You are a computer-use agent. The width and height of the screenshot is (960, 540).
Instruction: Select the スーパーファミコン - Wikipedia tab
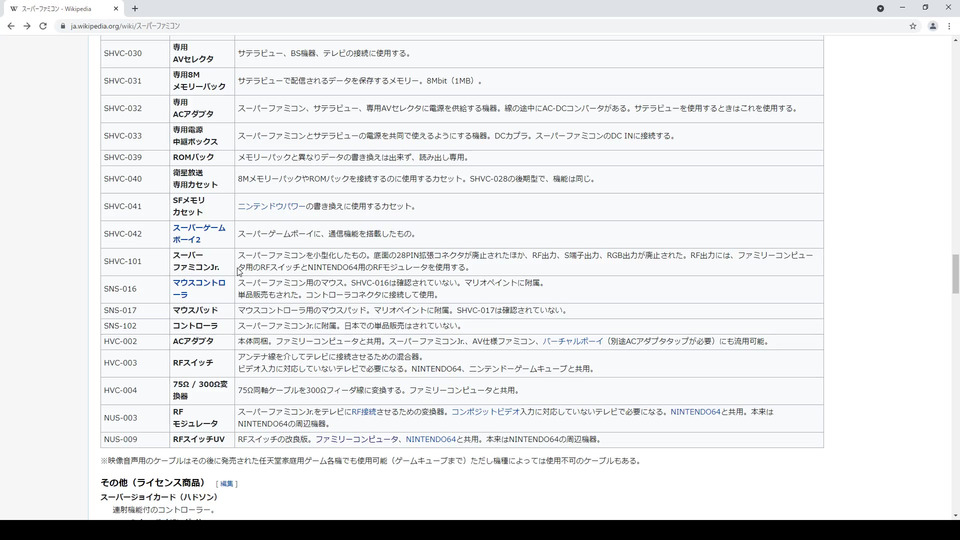click(64, 9)
